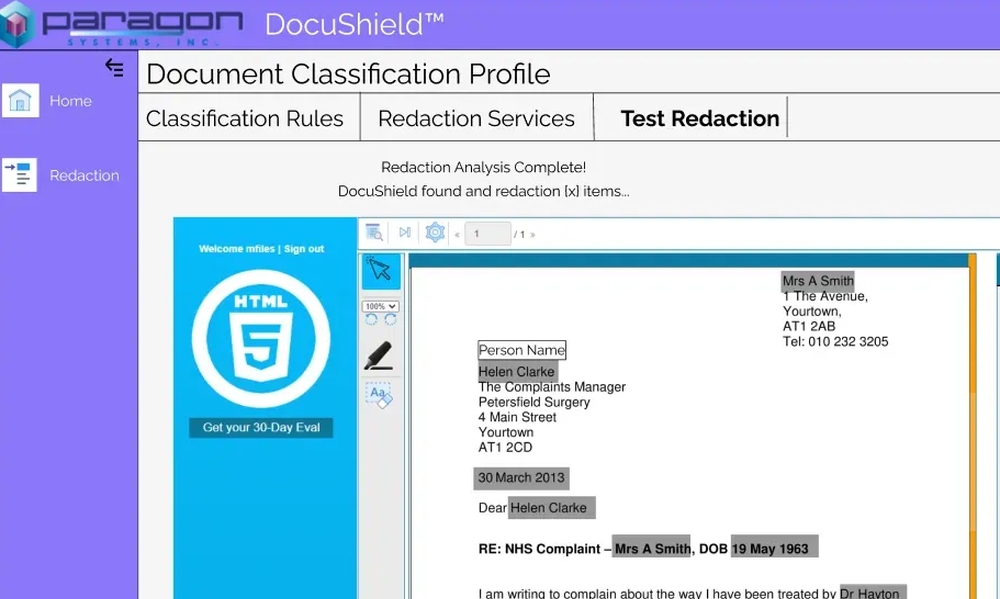Click the orange vertical scrollbar of document
Image resolution: width=1000 pixels, height=599 pixels.
[972, 426]
